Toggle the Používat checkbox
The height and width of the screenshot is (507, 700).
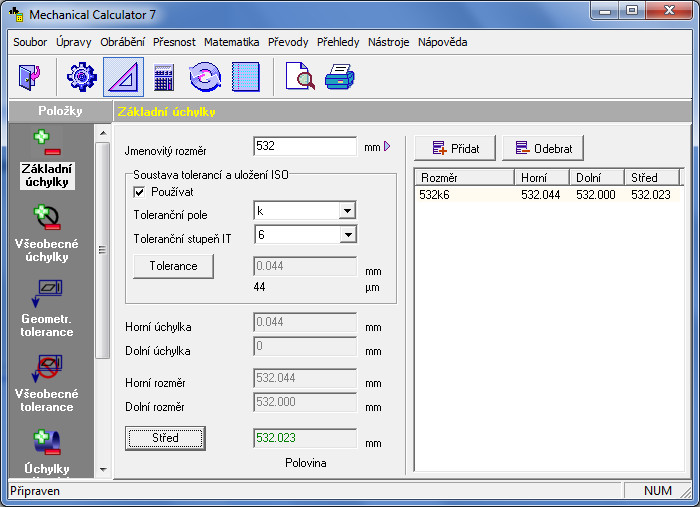click(x=139, y=192)
